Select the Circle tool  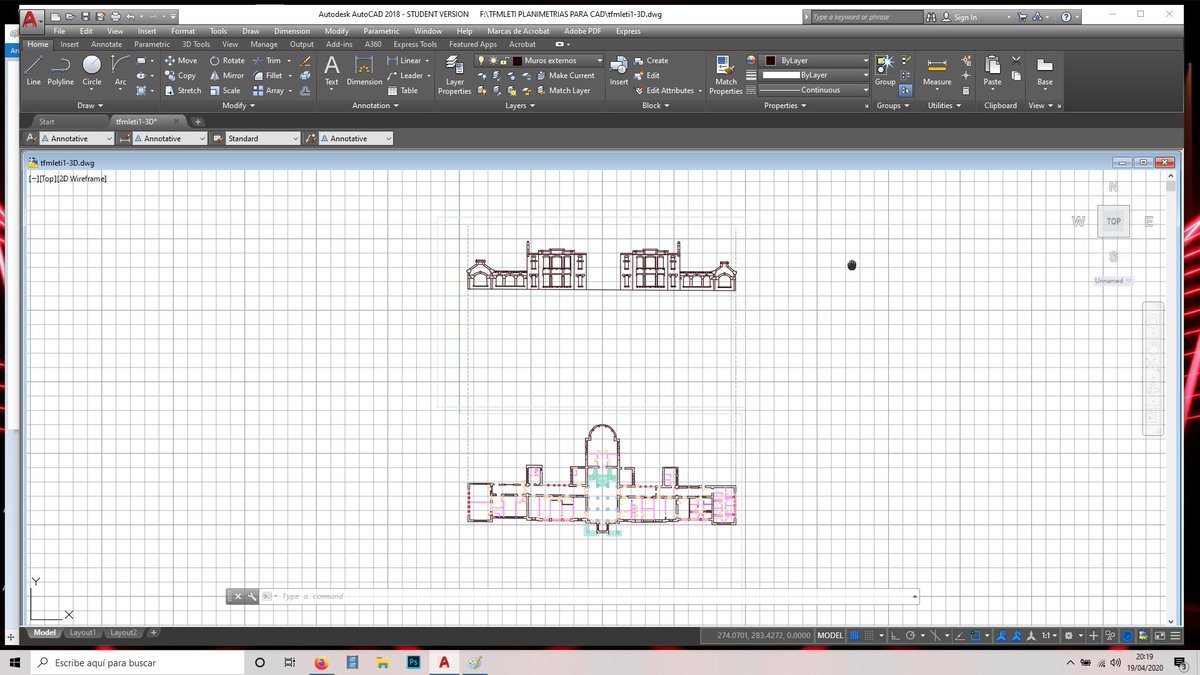(92, 70)
